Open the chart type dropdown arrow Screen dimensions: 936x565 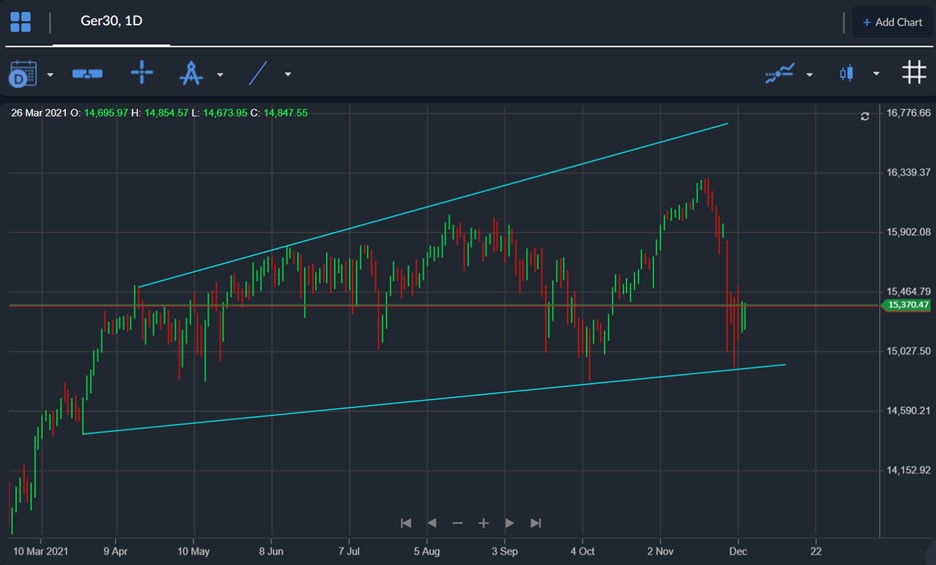pyautogui.click(x=876, y=74)
